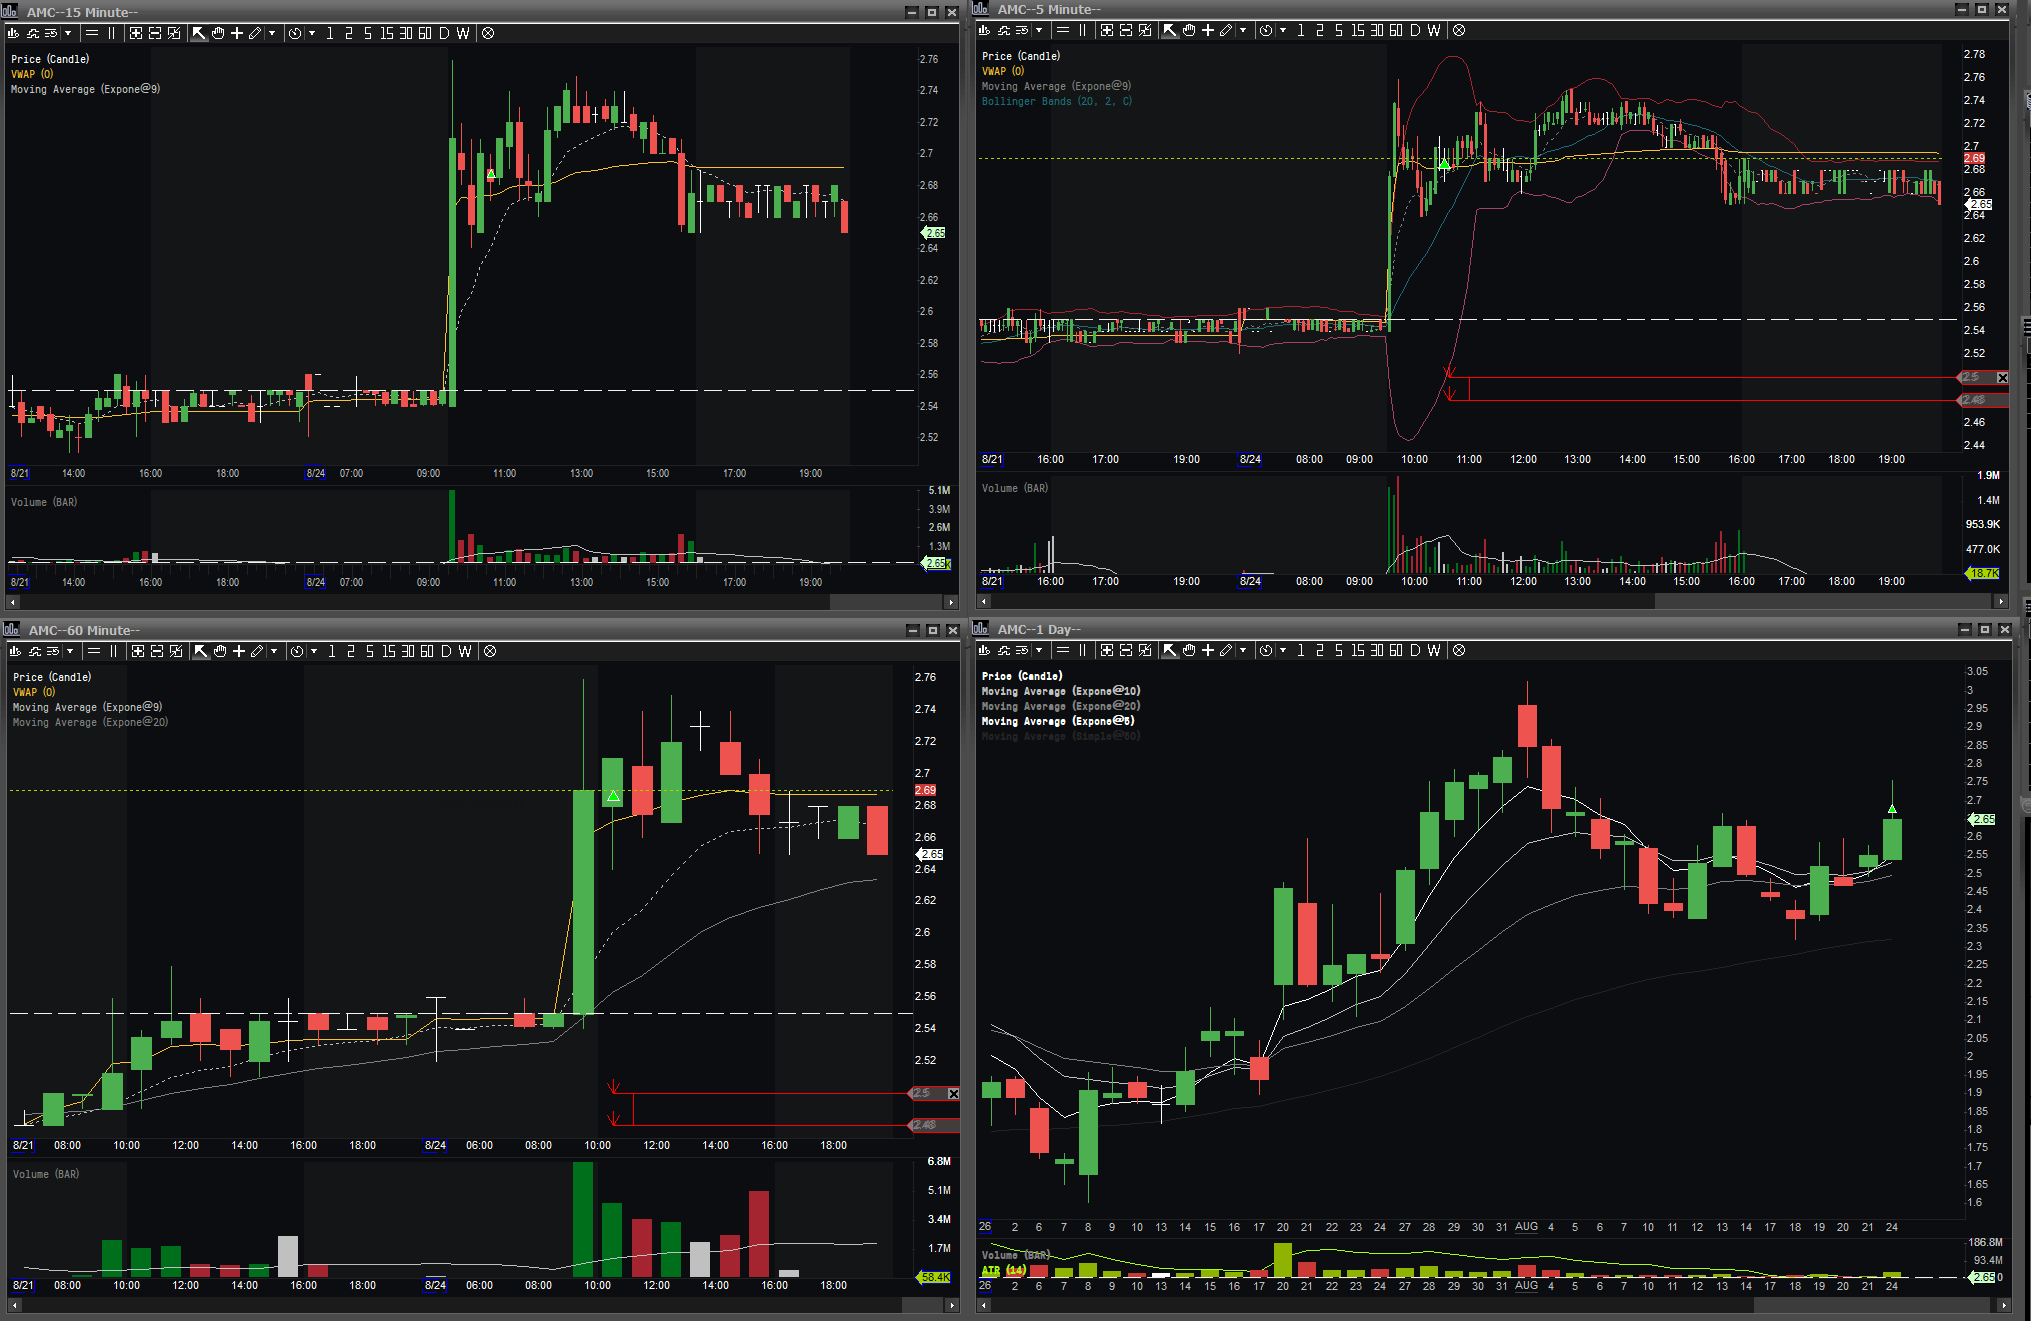
Task: Select hand pan tool in AMC 1 Day chart
Action: 1189,650
